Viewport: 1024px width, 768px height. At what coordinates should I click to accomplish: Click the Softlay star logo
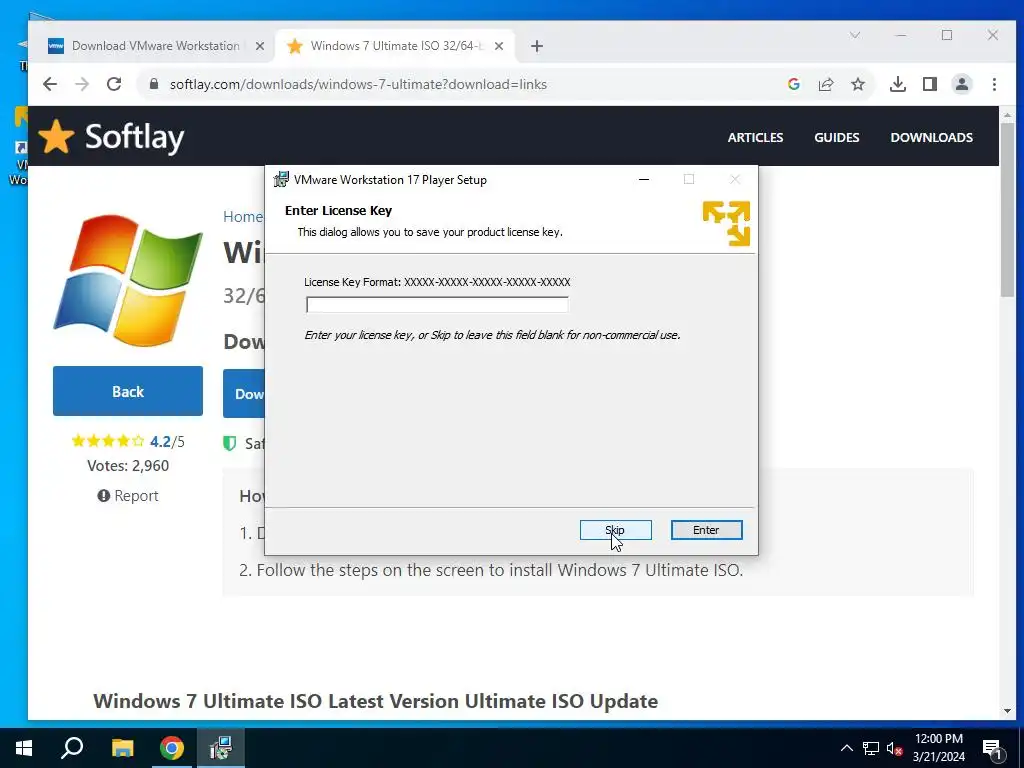(56, 136)
